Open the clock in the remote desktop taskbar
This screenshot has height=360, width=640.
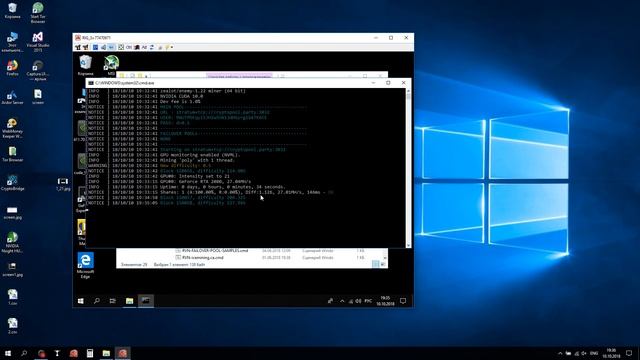(x=385, y=301)
